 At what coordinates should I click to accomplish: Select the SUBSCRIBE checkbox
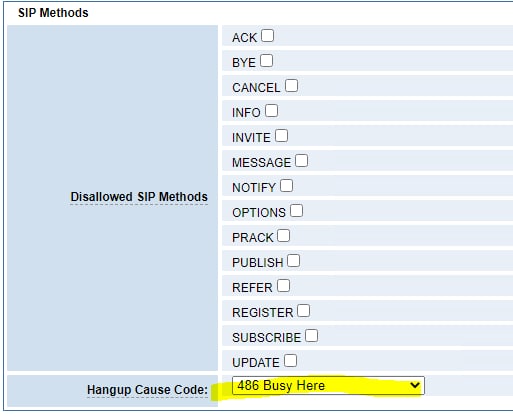pos(311,336)
